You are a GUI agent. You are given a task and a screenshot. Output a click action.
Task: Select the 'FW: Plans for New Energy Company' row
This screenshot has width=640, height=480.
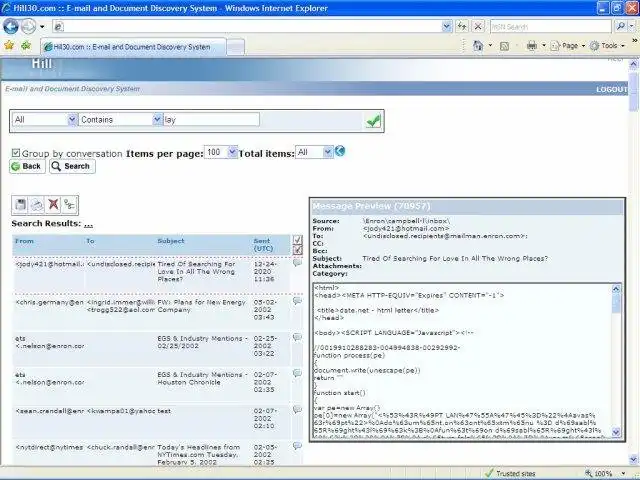pos(151,313)
